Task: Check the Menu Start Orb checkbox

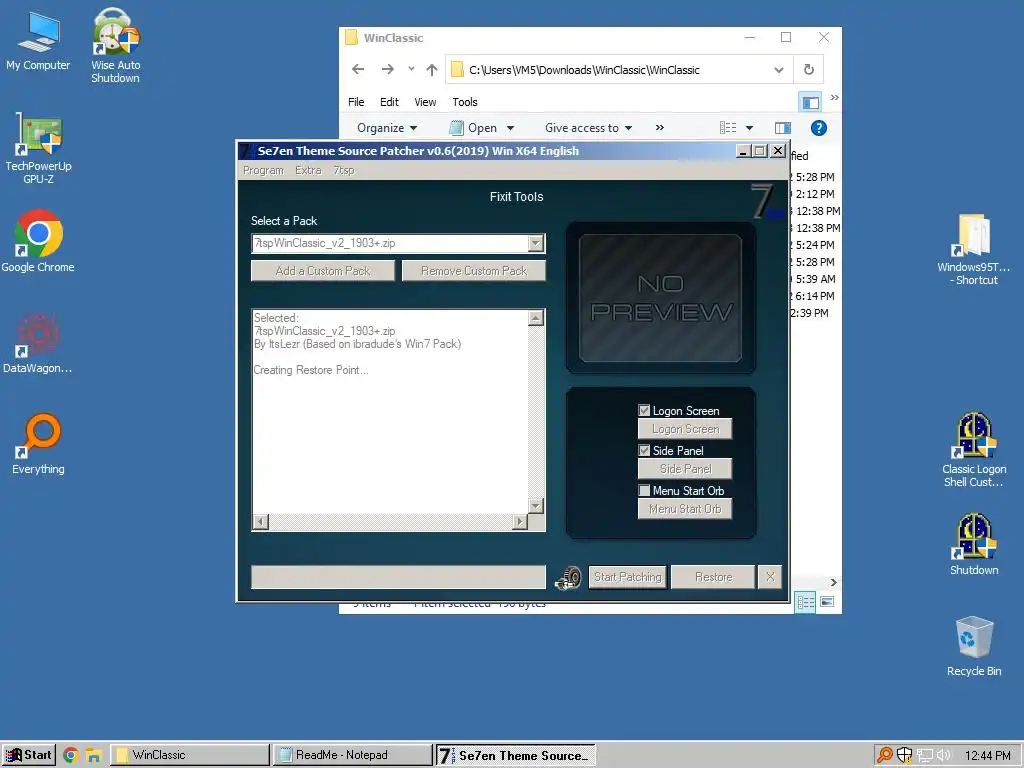Action: 644,490
